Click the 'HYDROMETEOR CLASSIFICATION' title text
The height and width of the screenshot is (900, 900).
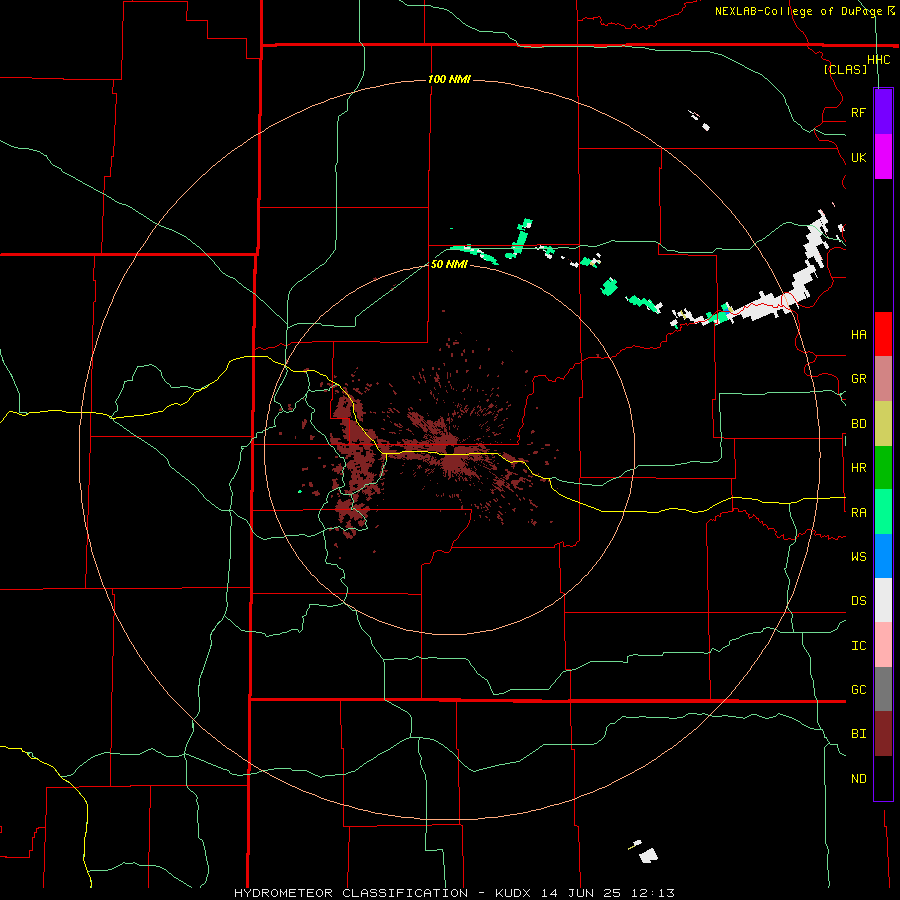pyautogui.click(x=351, y=893)
